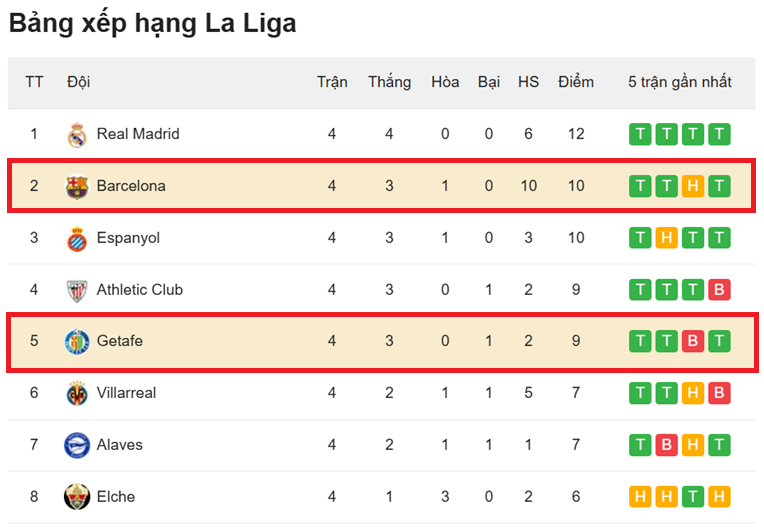Screen dimensions: 764x527
Task: Click Athletic Club's red B loss badge
Action: 718,290
